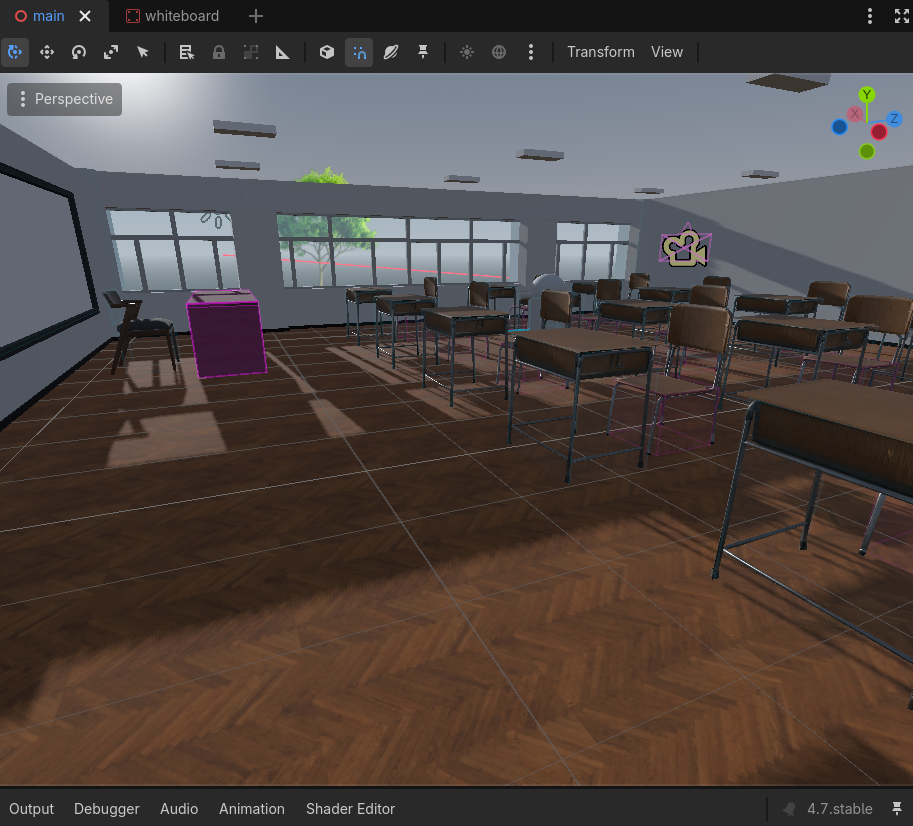Open the Shader Editor bottom panel
This screenshot has height=826, width=913.
[x=350, y=809]
